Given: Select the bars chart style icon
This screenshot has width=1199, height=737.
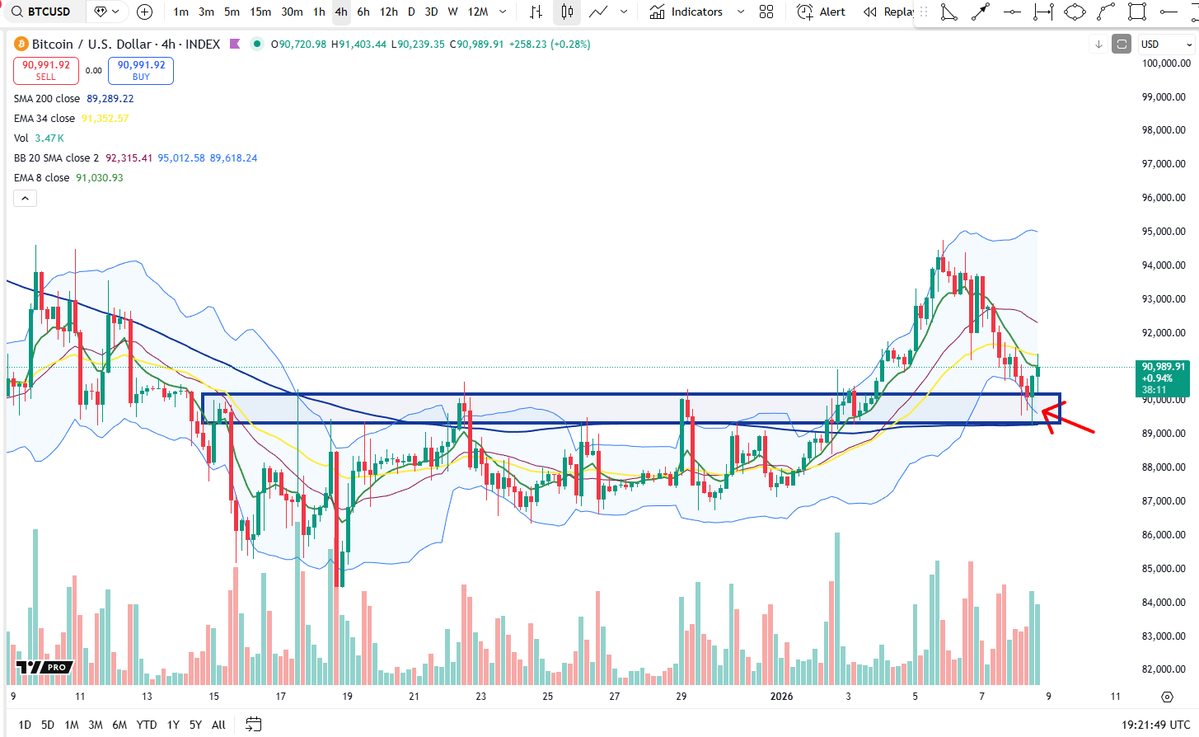Looking at the screenshot, I should (536, 11).
